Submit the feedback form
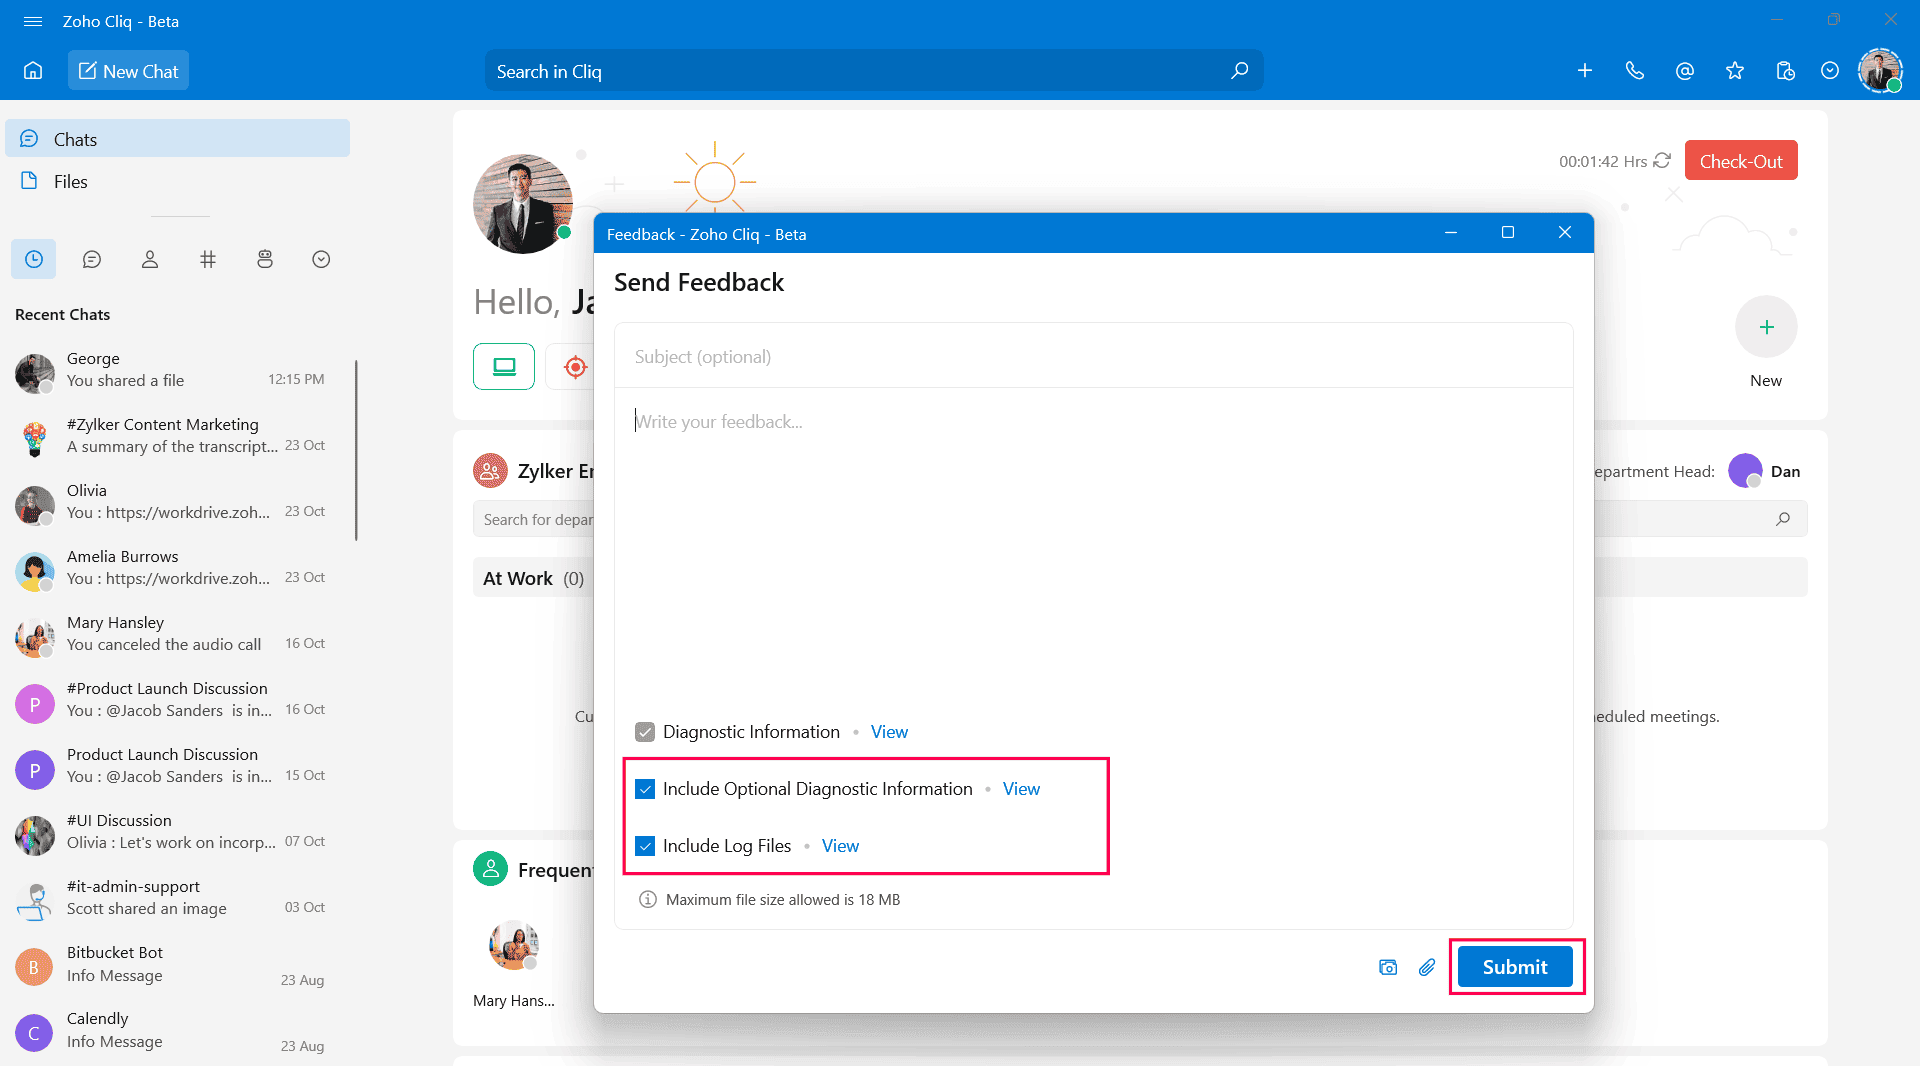 coord(1515,967)
